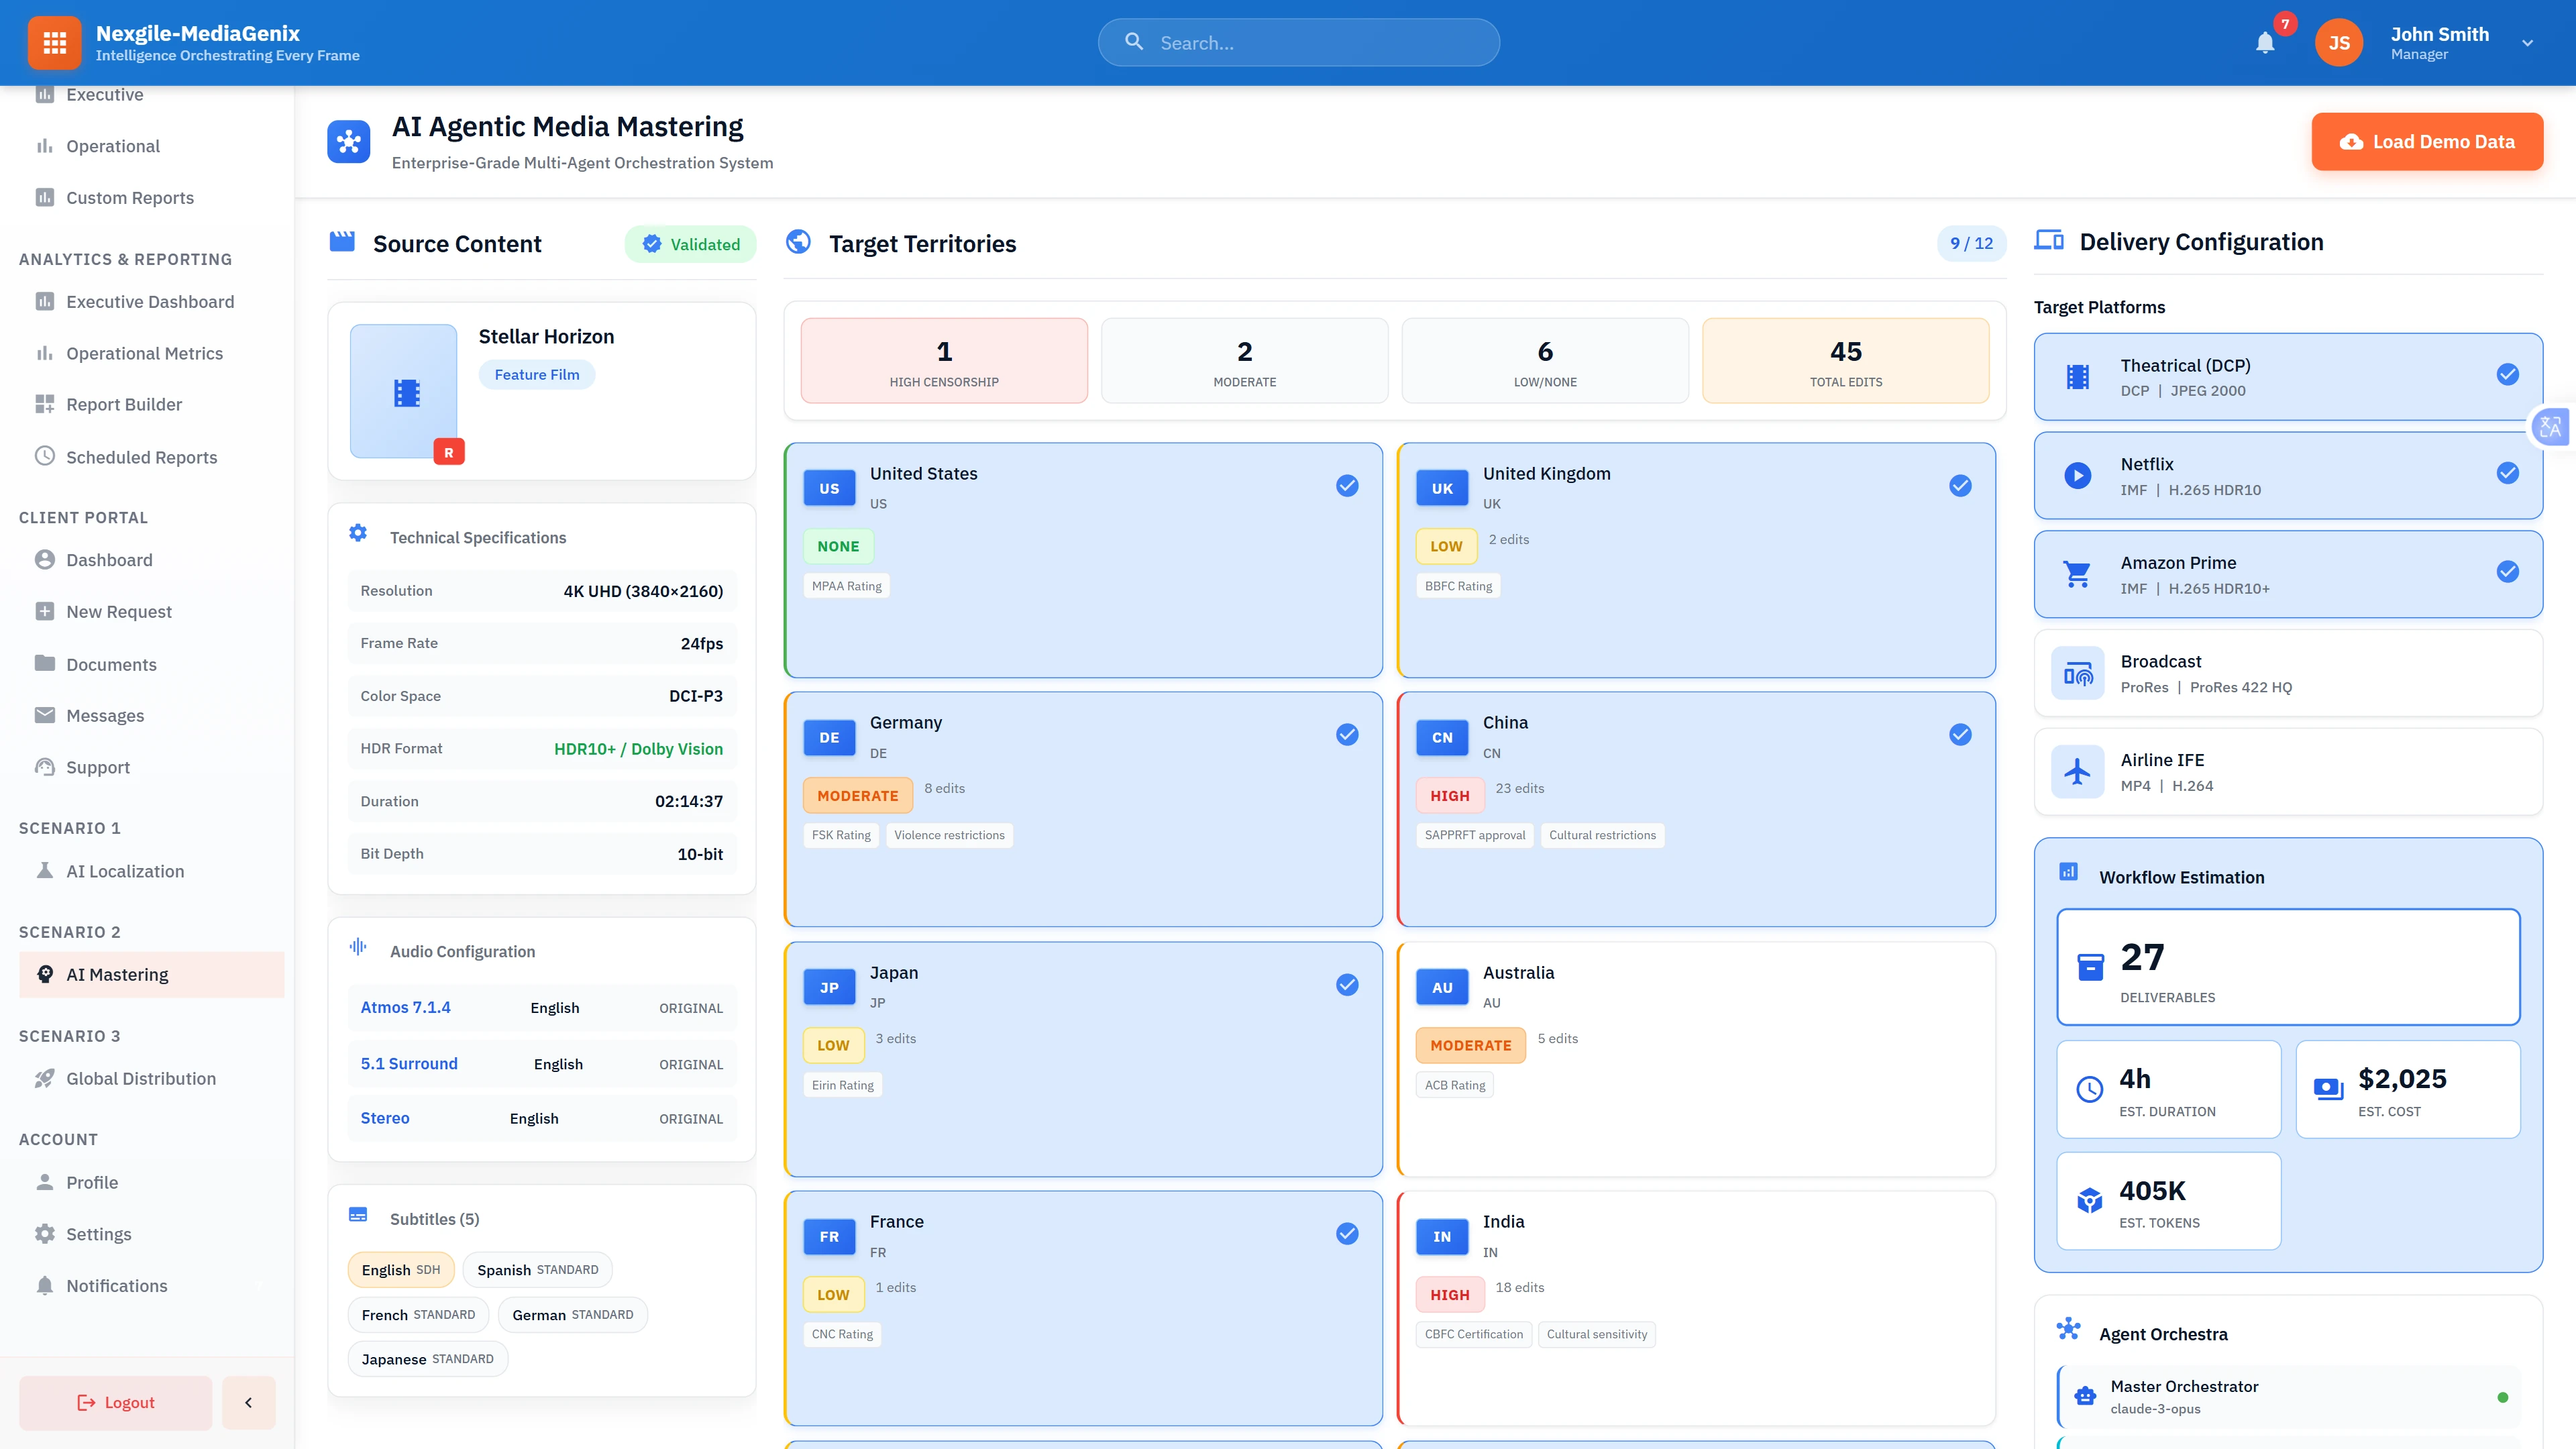Viewport: 2576px width, 1449px height.
Task: Click the Nexgile-MediaGenix app grid logo
Action: [x=54, y=42]
